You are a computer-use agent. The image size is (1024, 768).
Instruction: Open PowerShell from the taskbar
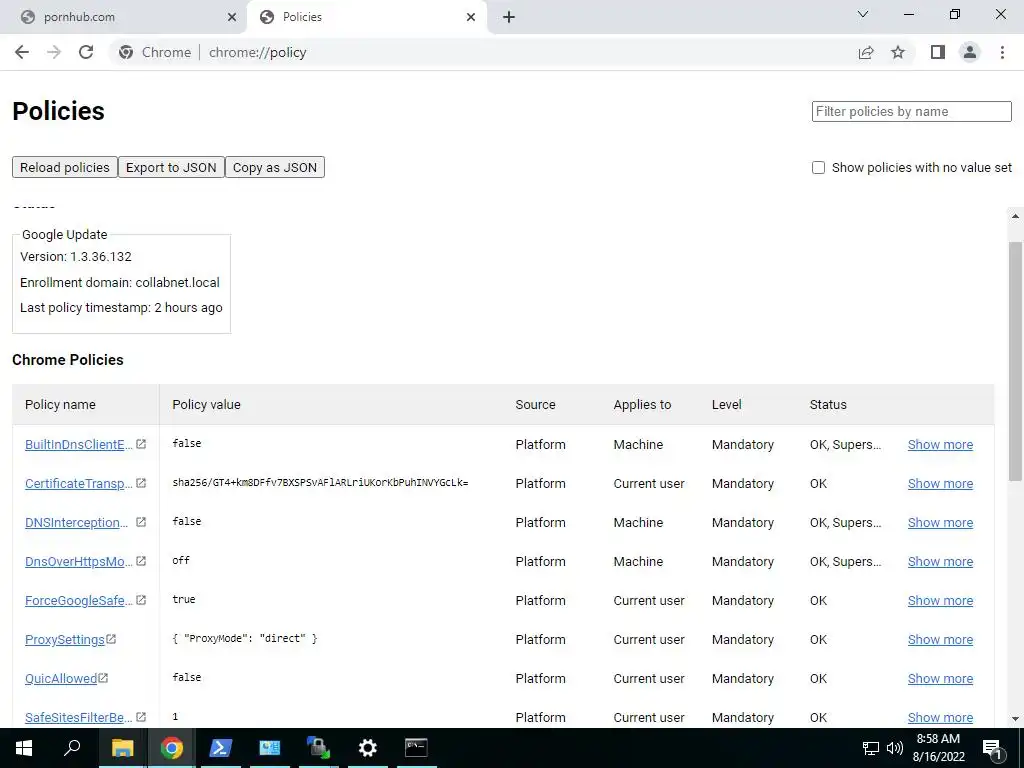220,748
